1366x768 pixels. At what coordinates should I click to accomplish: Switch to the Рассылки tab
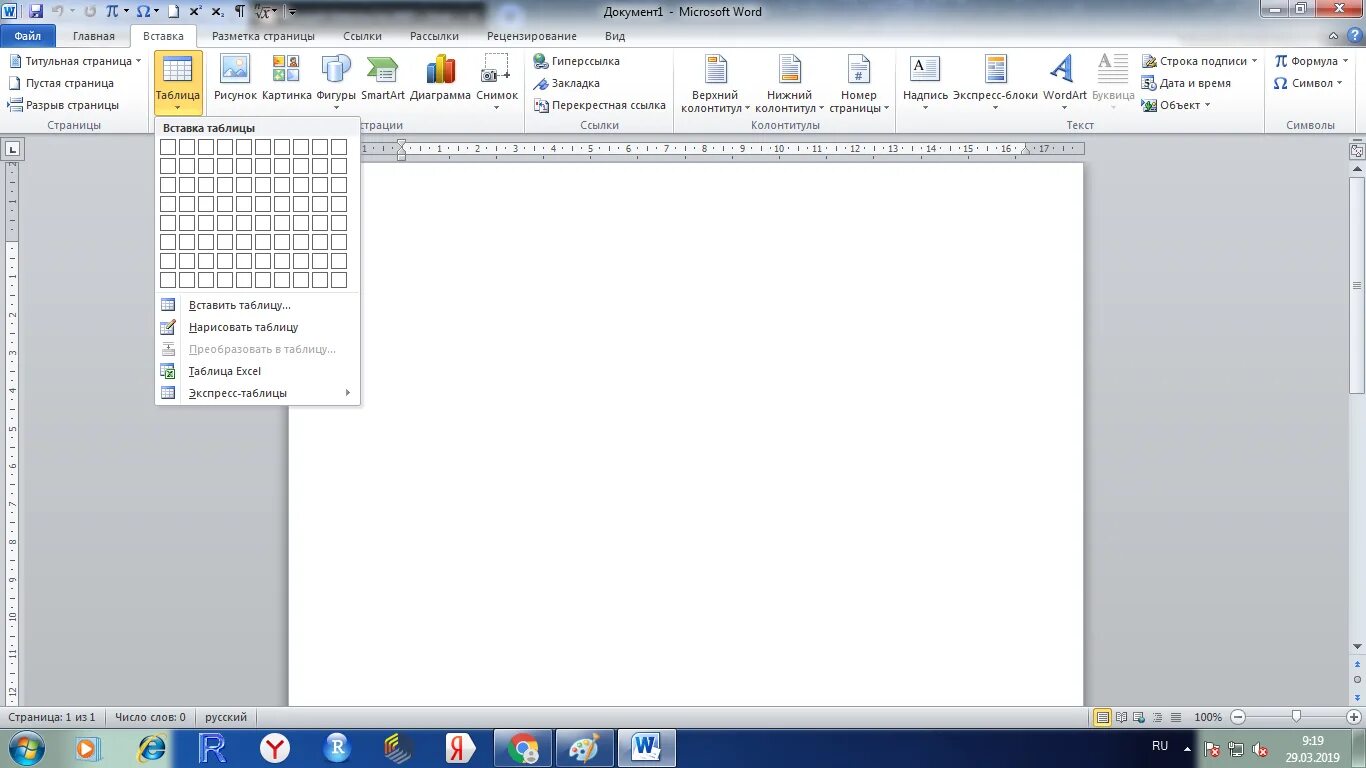coord(434,36)
